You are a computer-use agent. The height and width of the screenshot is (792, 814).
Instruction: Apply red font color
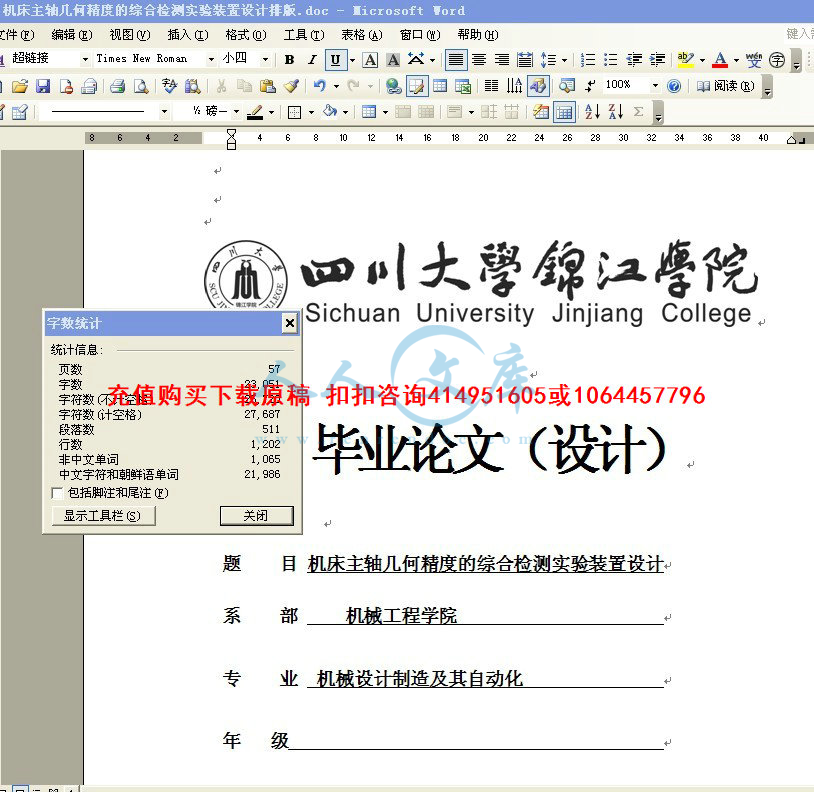720,60
